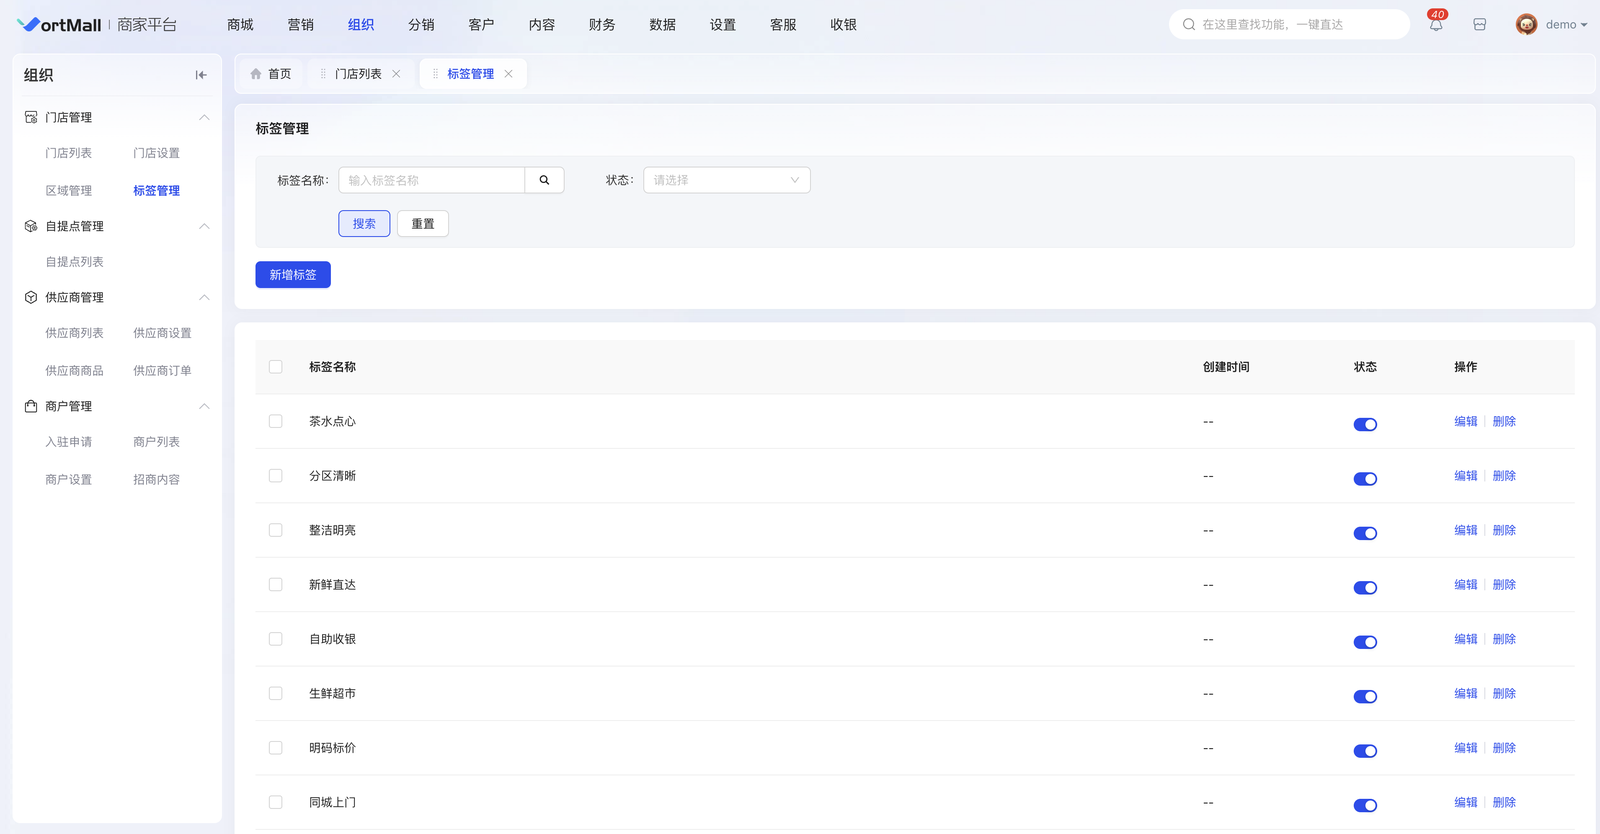Open 供应商订单 in the sidebar
The image size is (1600, 834).
click(162, 371)
